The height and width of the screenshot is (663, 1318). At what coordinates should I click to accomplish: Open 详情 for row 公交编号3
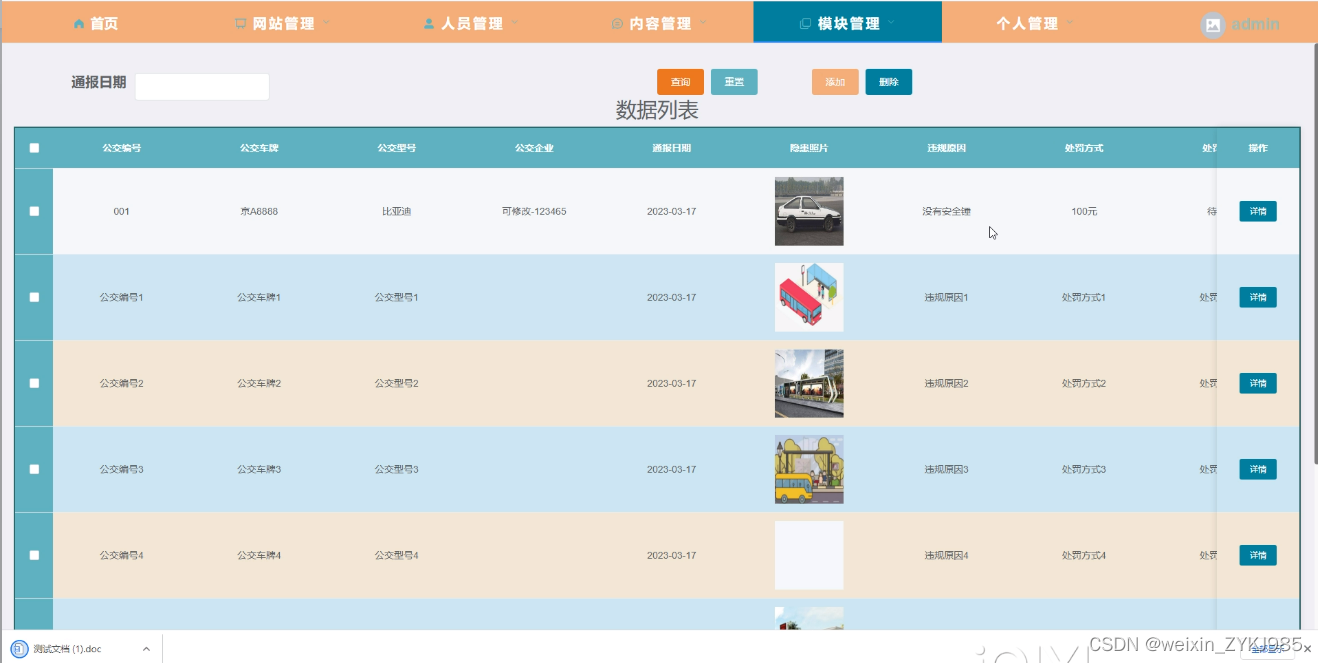click(1258, 469)
